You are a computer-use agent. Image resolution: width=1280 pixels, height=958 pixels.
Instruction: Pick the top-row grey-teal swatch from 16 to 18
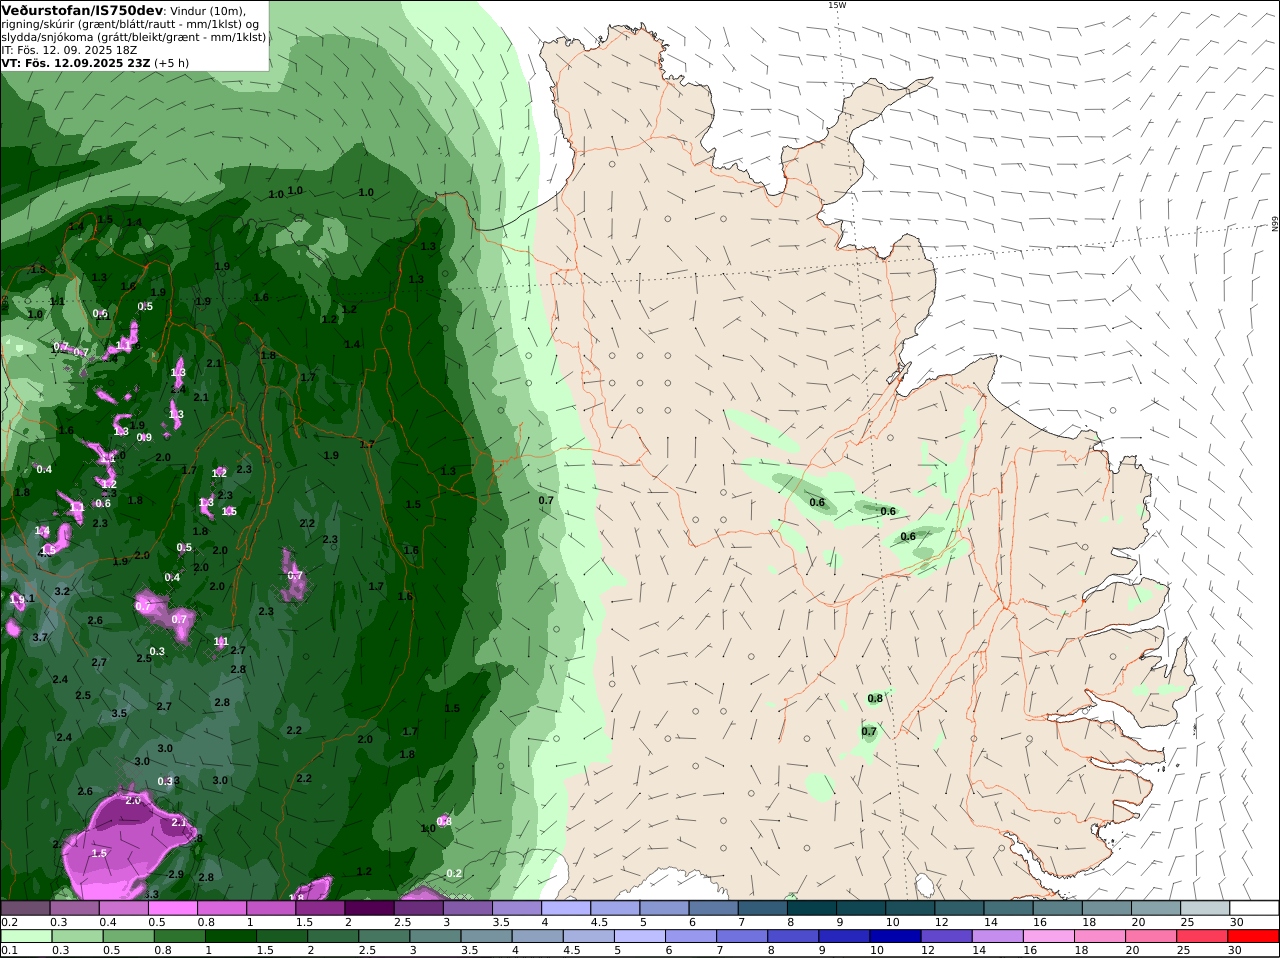[x=1058, y=908]
